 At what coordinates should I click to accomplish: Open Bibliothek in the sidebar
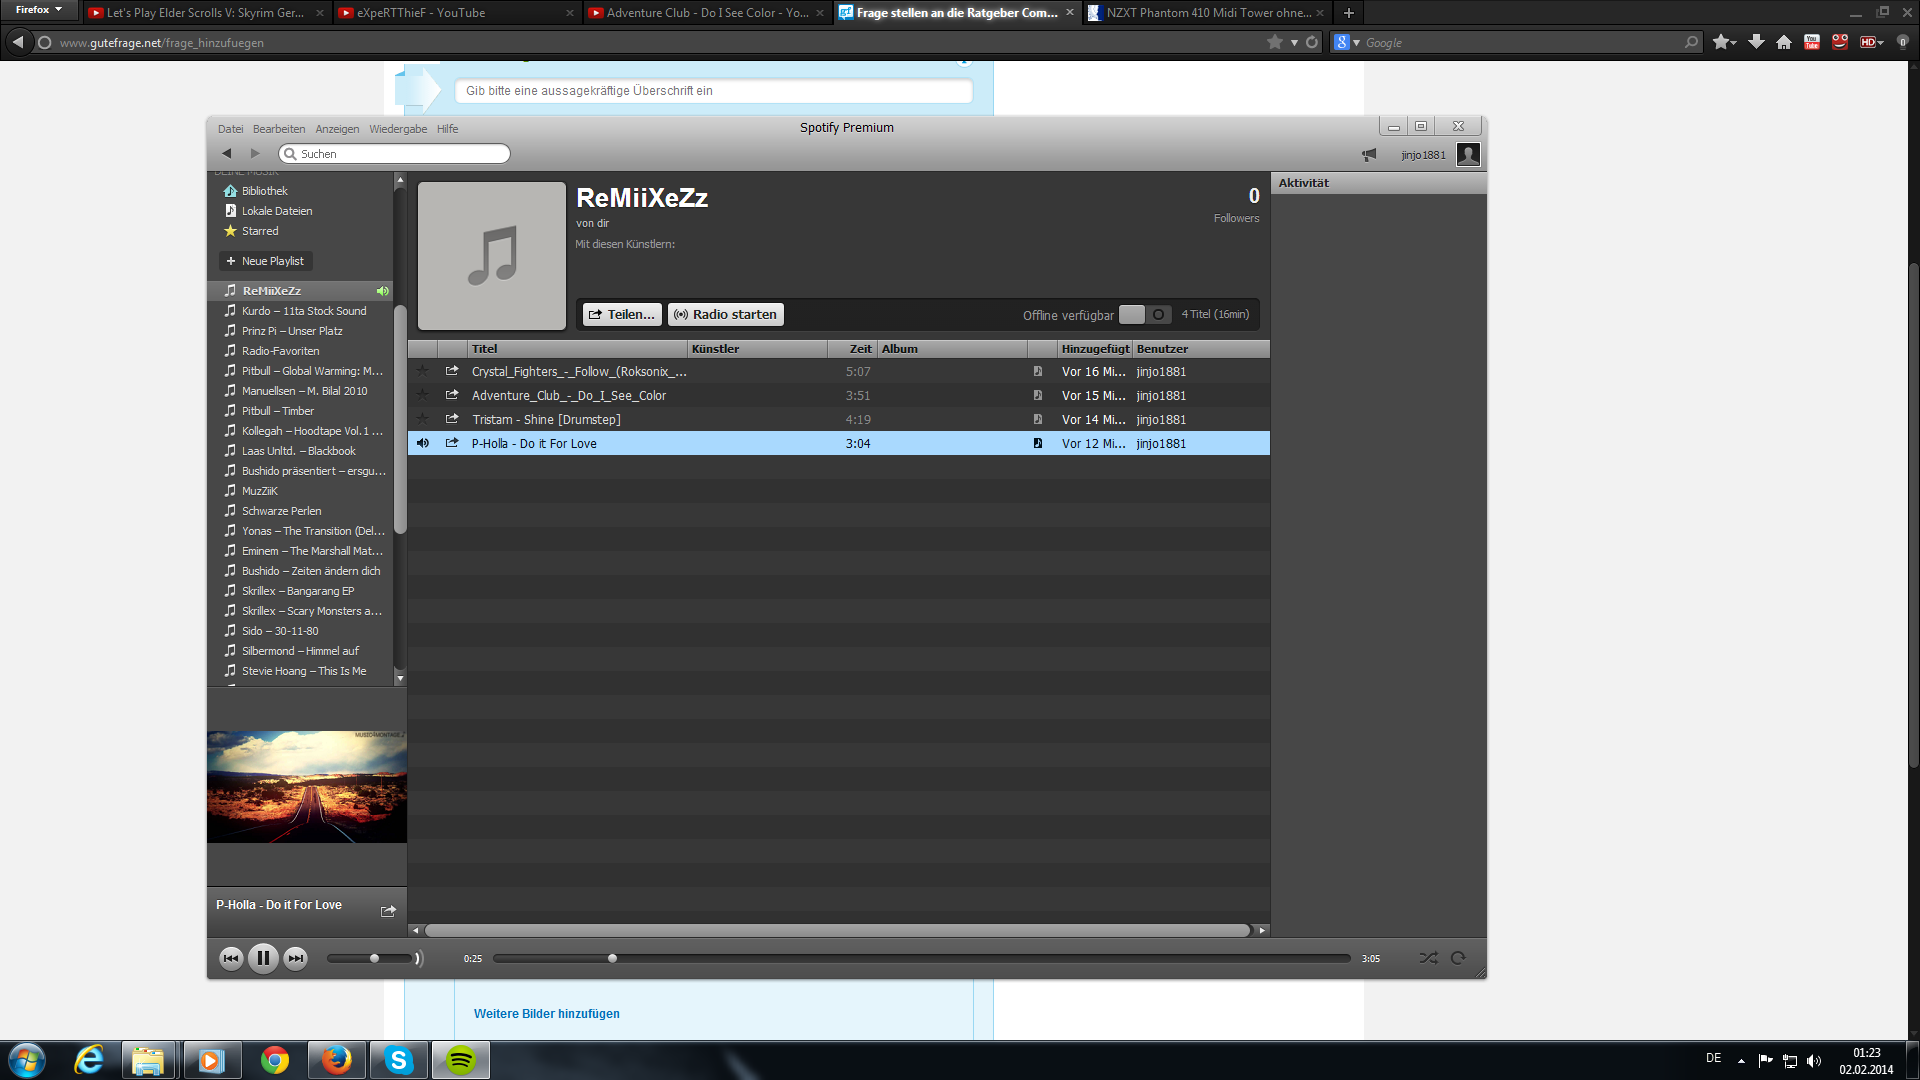264,191
